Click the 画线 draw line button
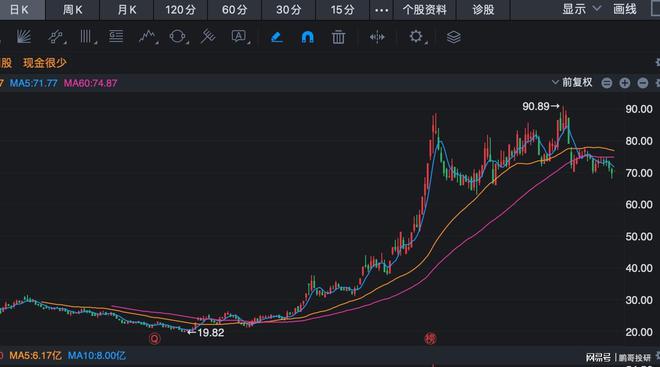The width and height of the screenshot is (660, 367). (x=625, y=9)
